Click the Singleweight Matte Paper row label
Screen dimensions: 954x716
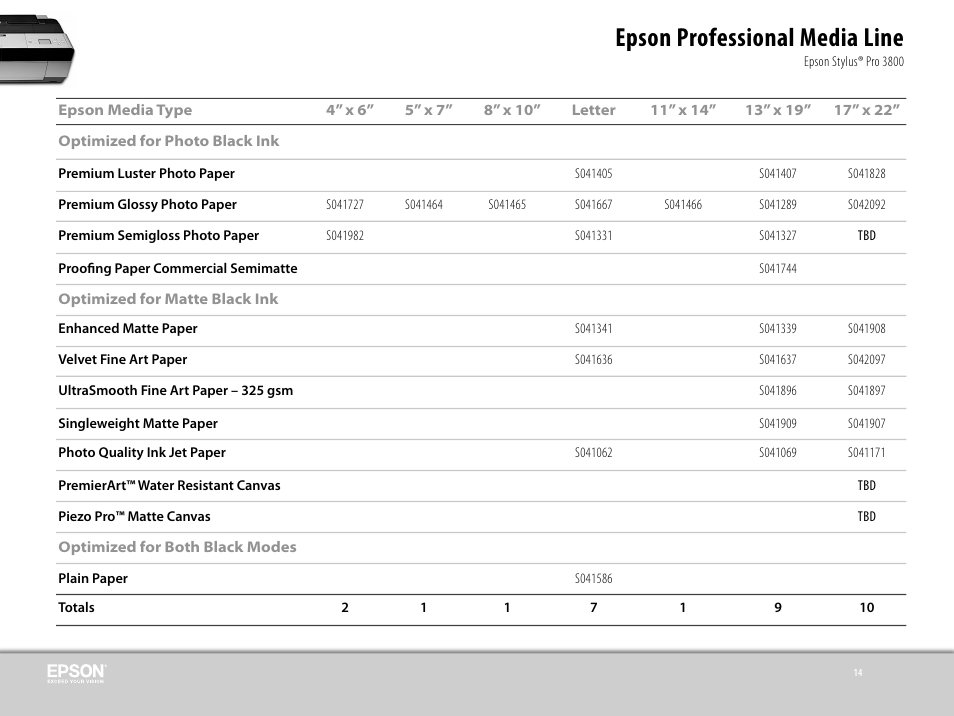[138, 423]
